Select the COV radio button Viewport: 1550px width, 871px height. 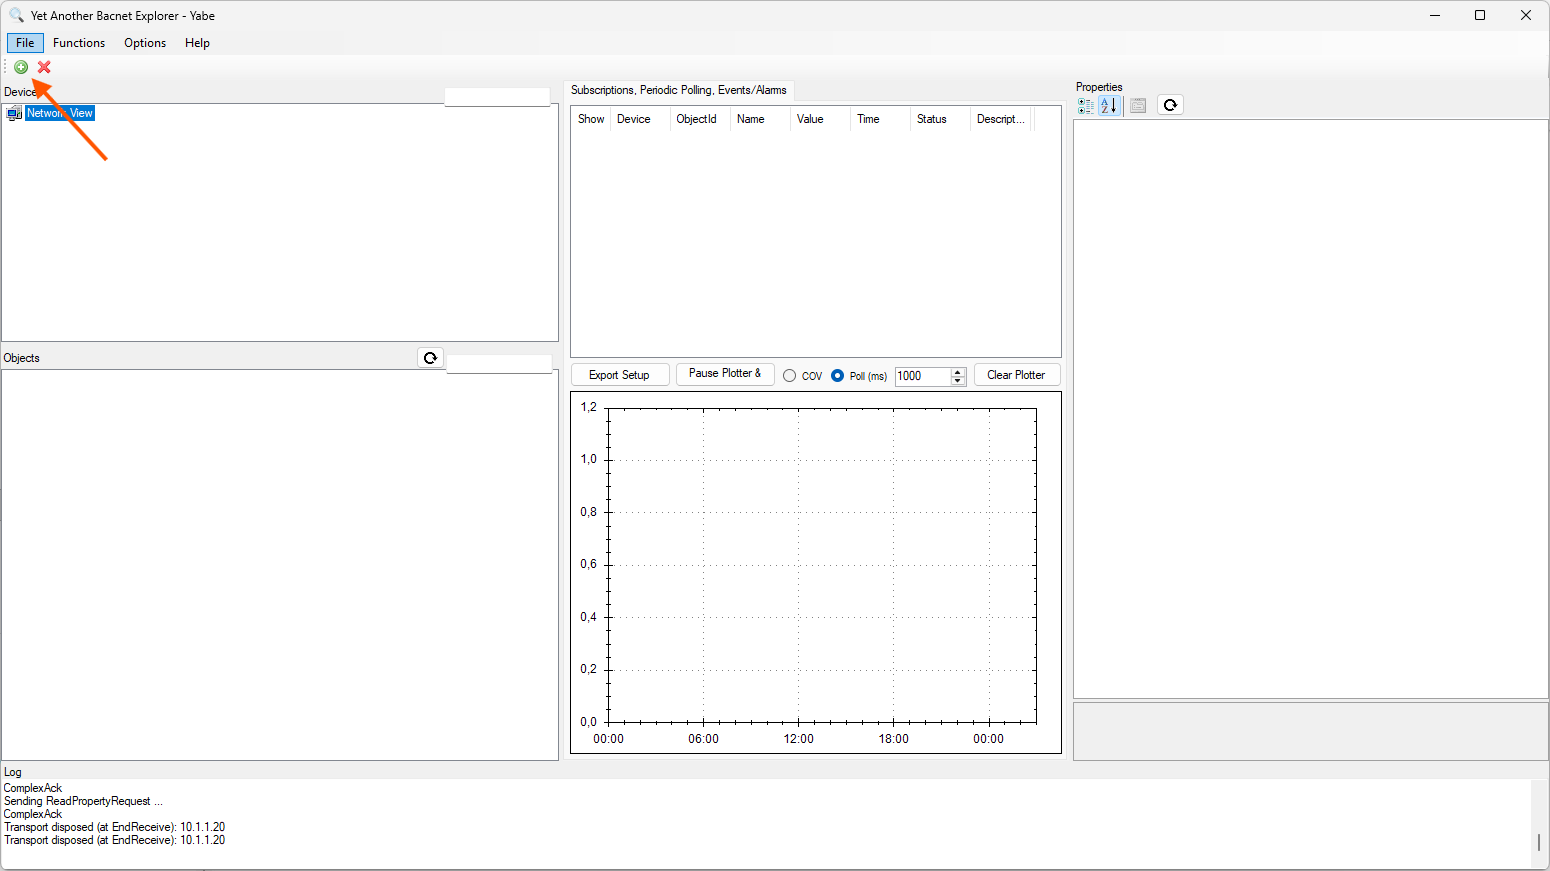[790, 376]
